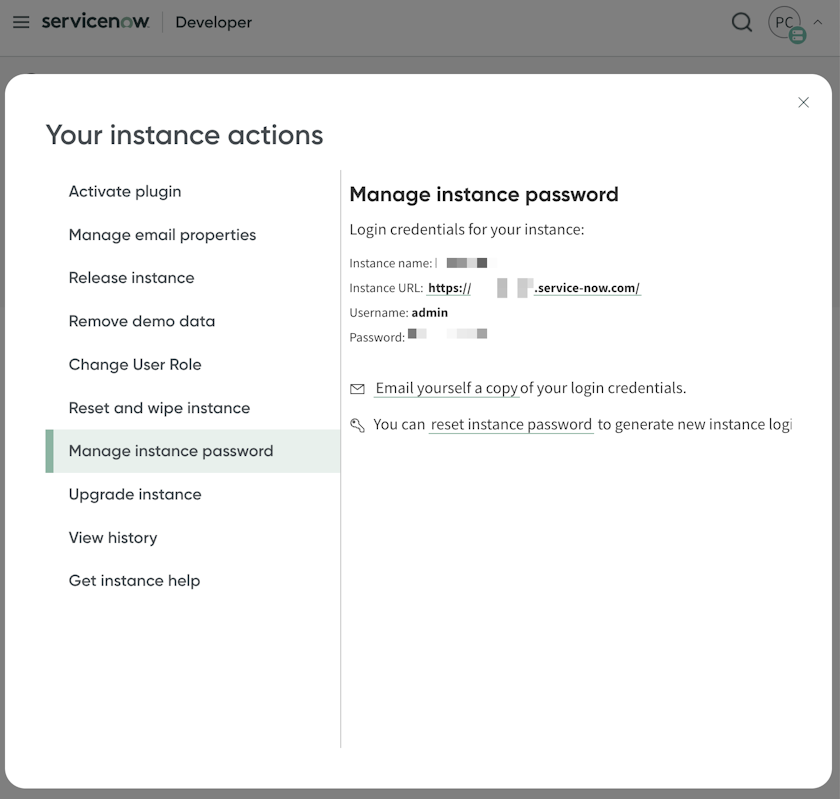Open the PC avatar profile icon
The height and width of the screenshot is (799, 840).
click(x=784, y=22)
